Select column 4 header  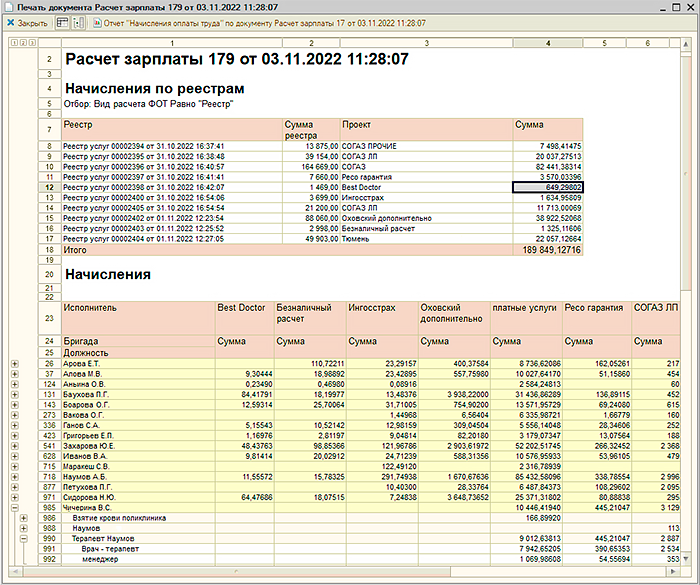(547, 43)
